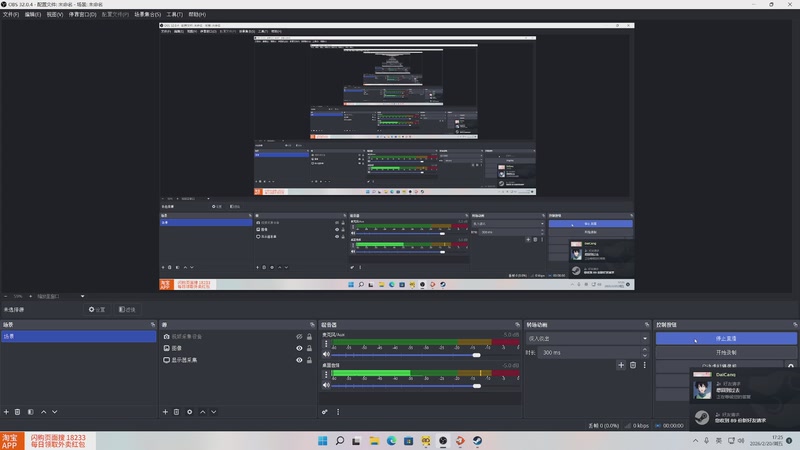Add a new source with the plus icon

pos(165,412)
